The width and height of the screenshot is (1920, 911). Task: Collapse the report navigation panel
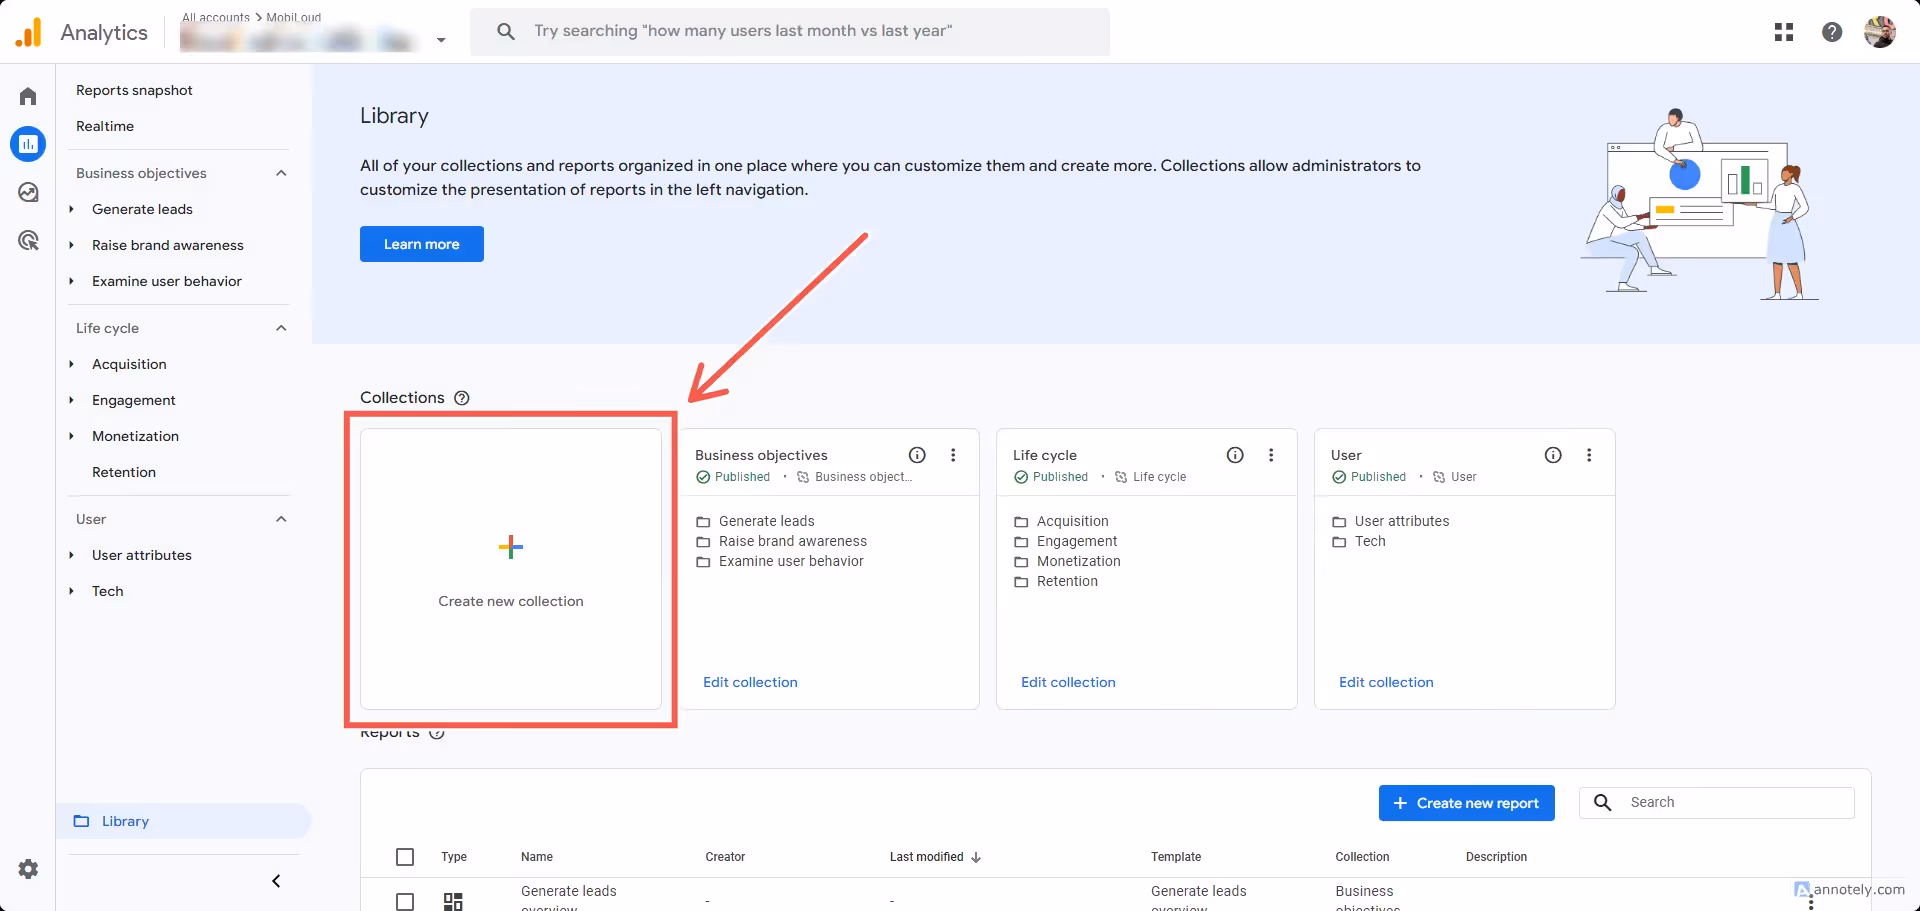[276, 881]
